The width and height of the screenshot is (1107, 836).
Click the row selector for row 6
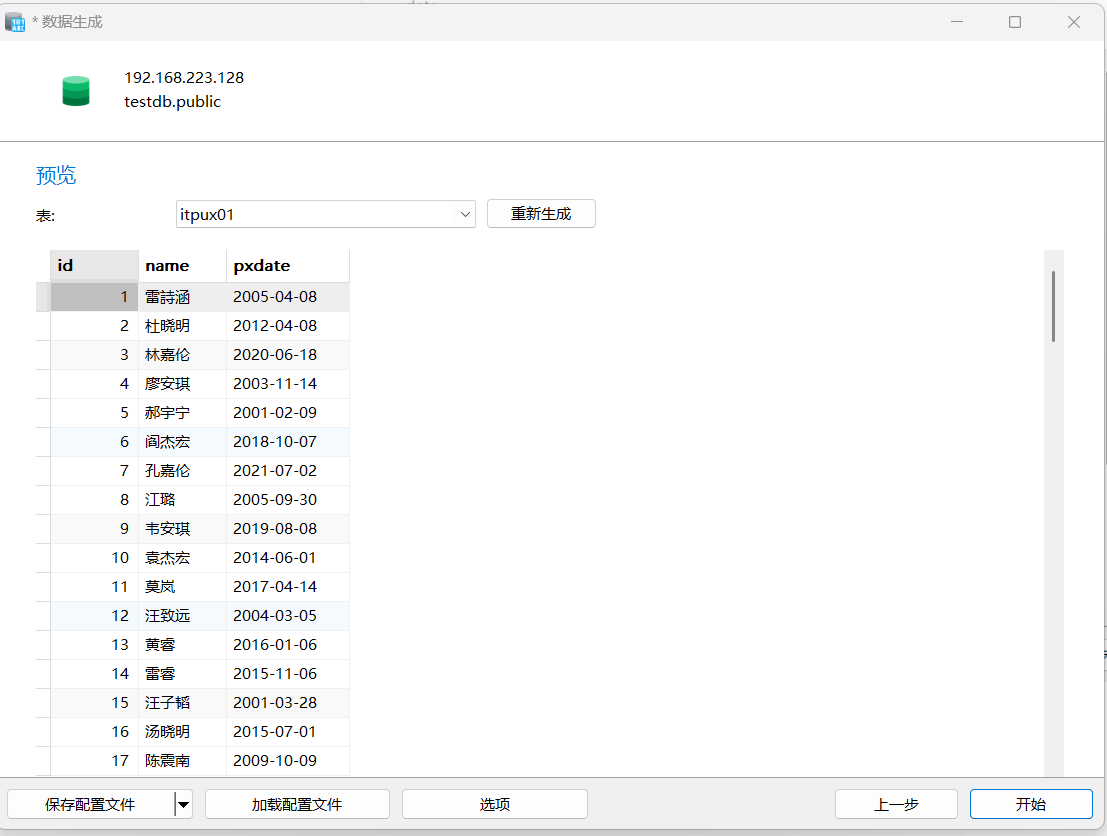(43, 442)
